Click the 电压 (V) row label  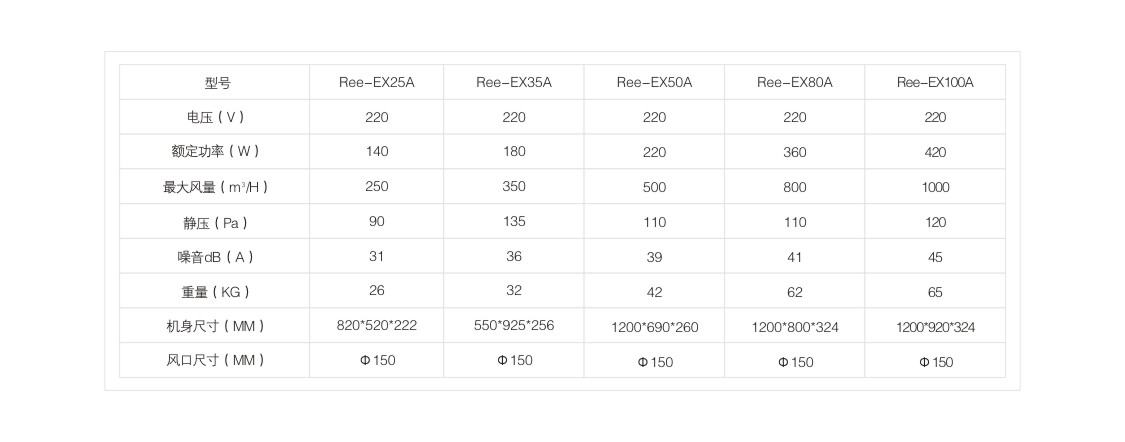coord(215,117)
